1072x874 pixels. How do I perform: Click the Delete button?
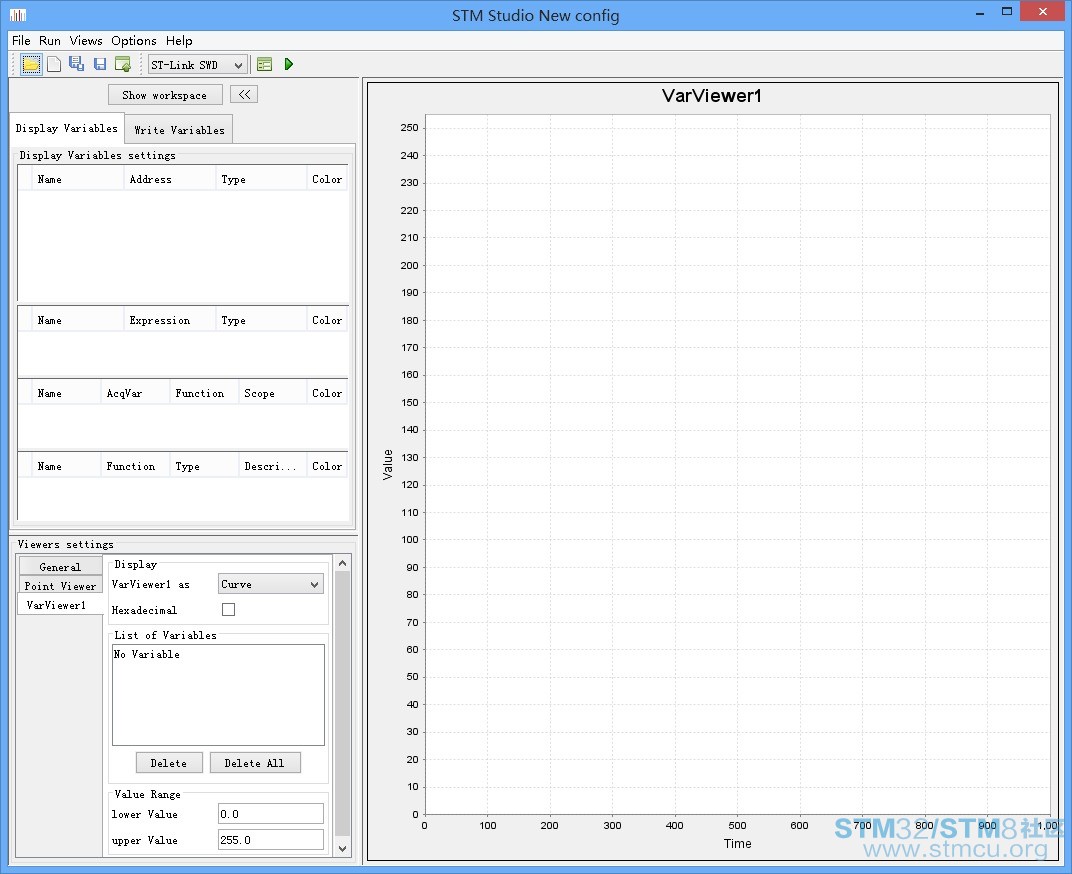click(x=169, y=763)
